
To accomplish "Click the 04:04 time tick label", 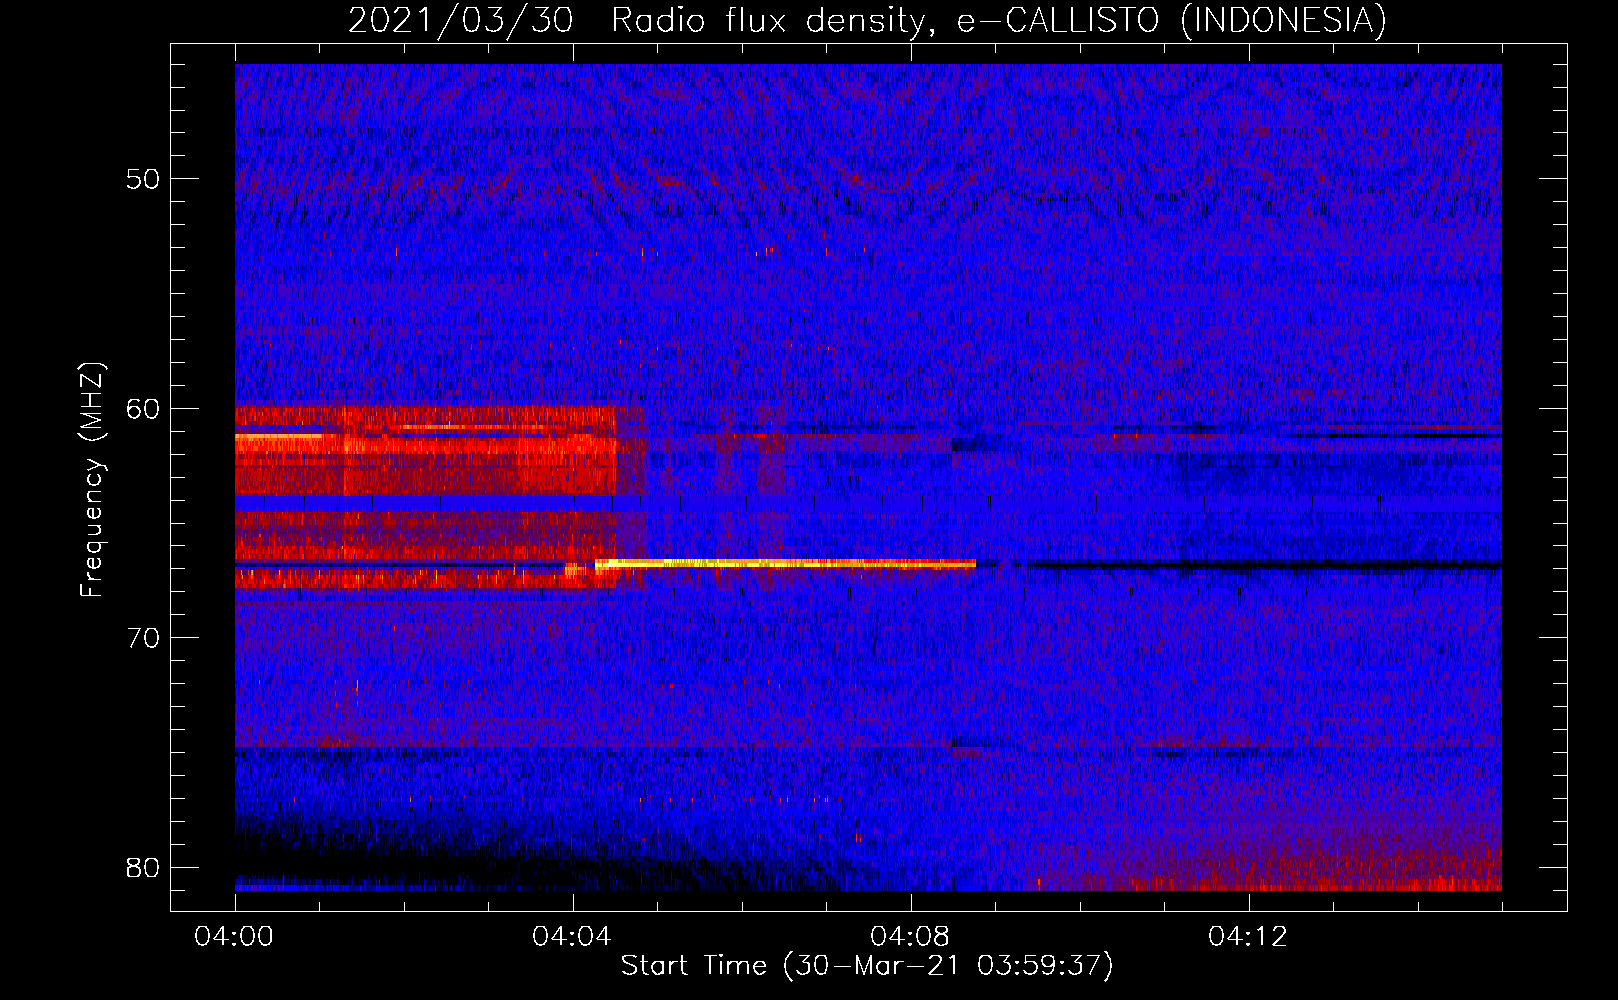I will coord(572,936).
